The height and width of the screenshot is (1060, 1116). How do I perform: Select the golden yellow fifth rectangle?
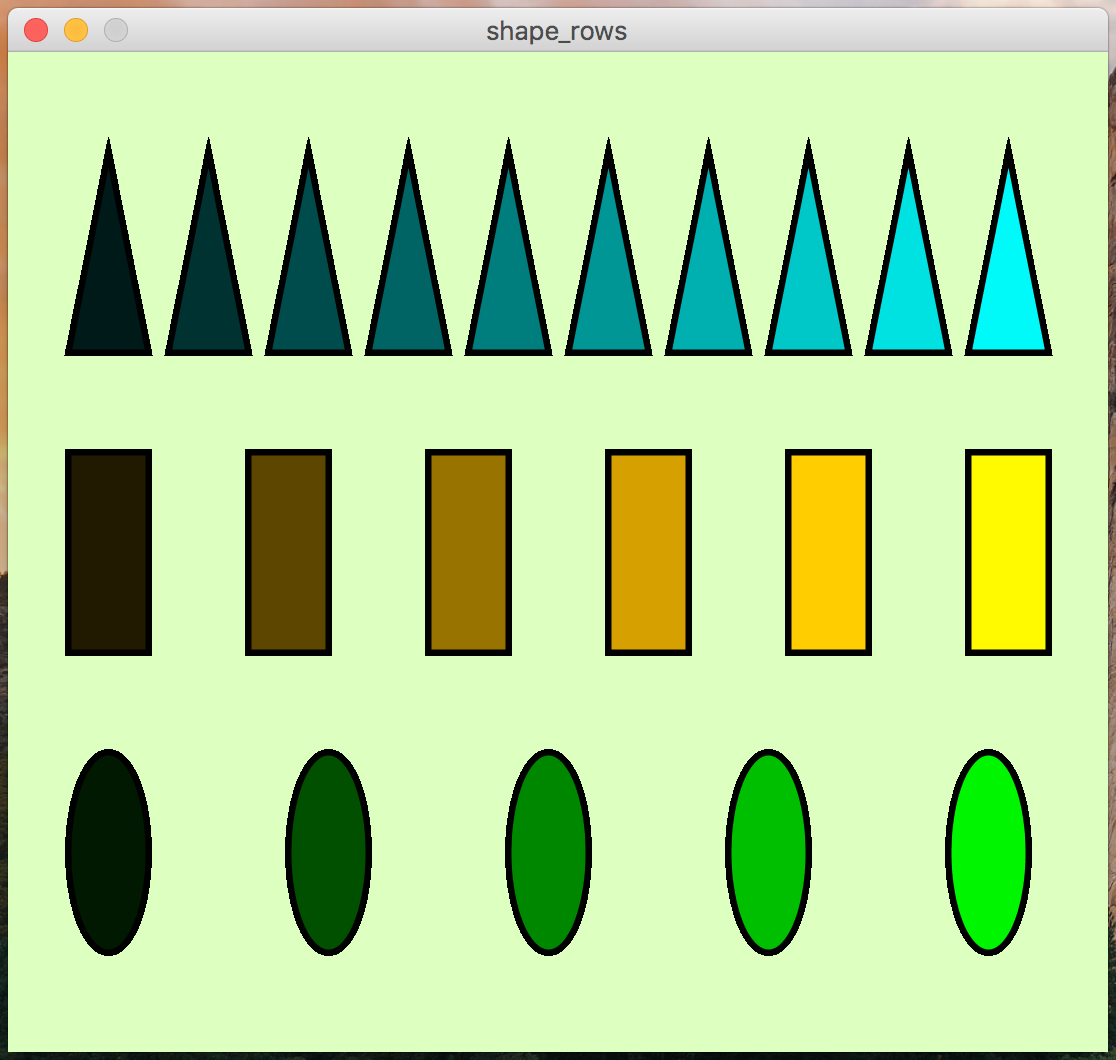coord(828,552)
